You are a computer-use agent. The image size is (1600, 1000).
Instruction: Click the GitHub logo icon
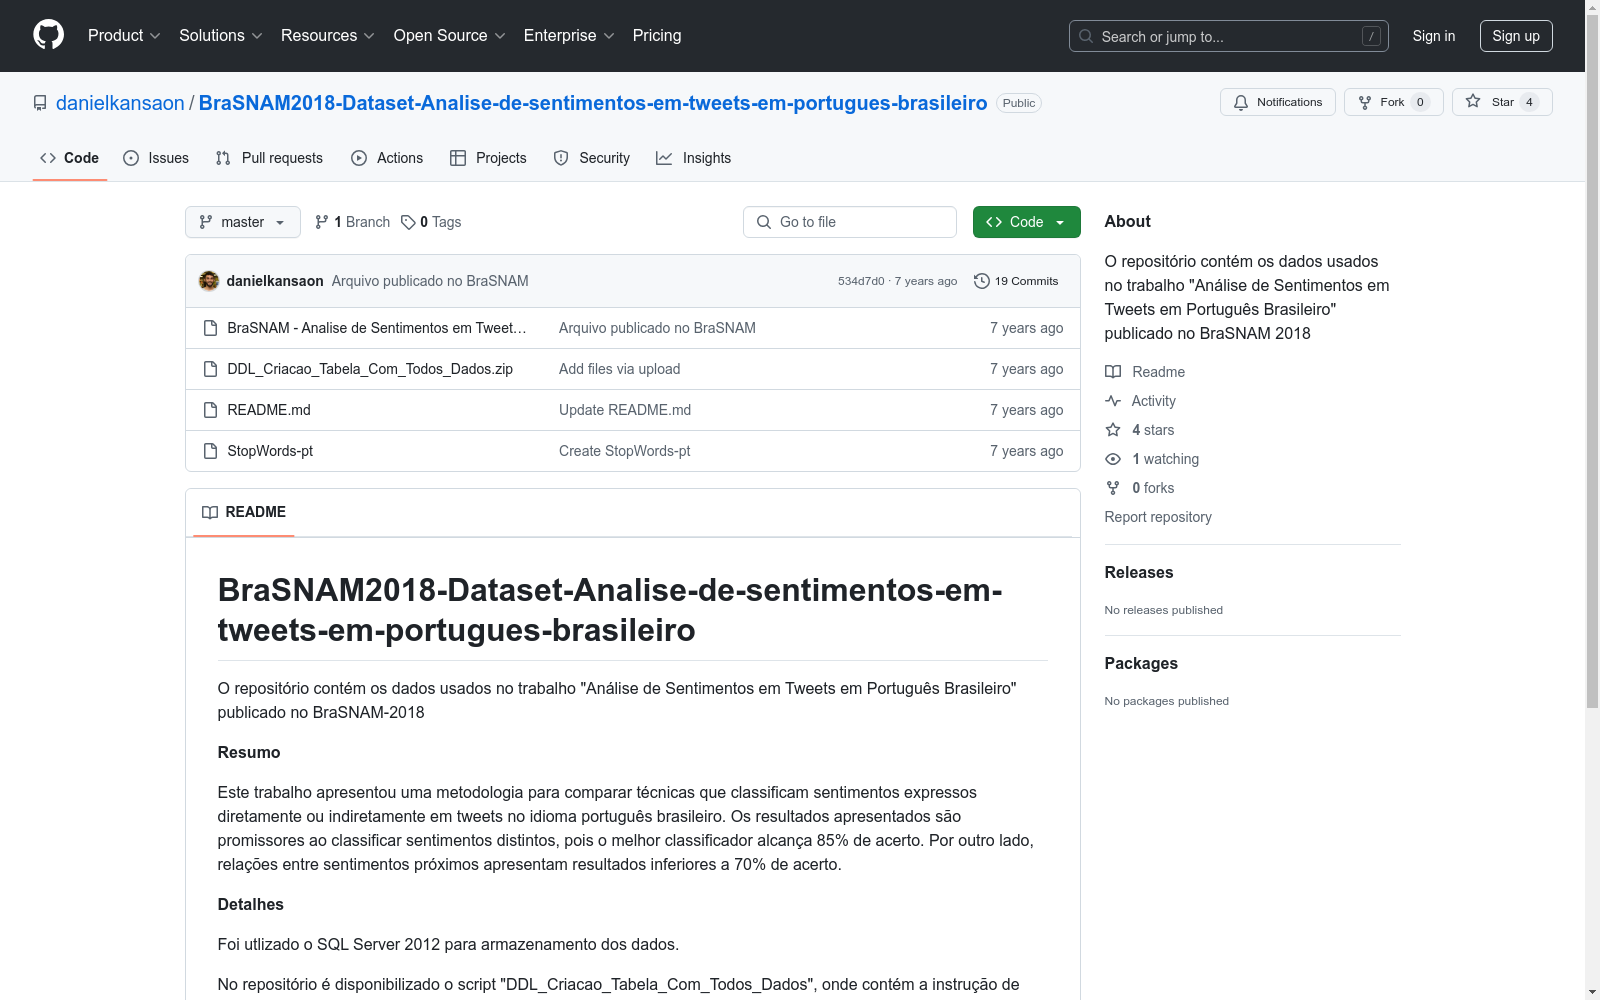[48, 35]
